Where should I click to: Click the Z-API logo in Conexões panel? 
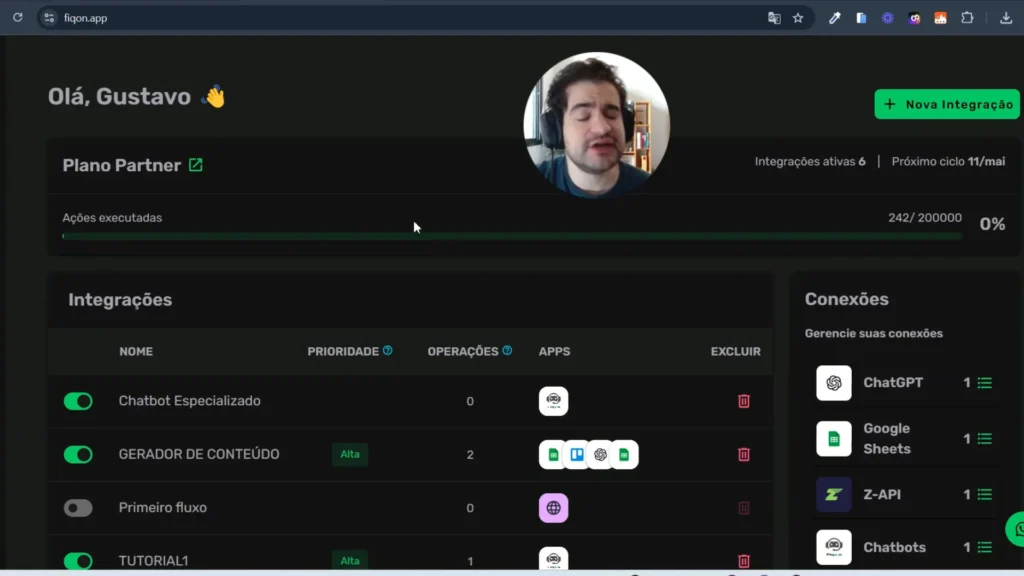coord(833,494)
